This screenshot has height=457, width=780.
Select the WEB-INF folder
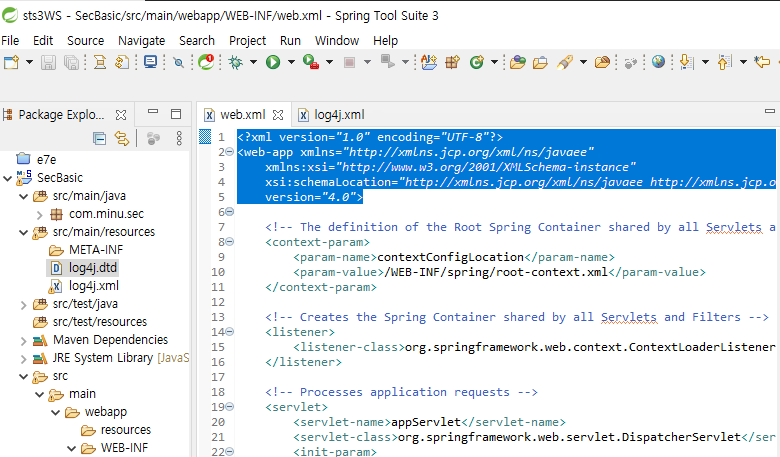coord(124,448)
